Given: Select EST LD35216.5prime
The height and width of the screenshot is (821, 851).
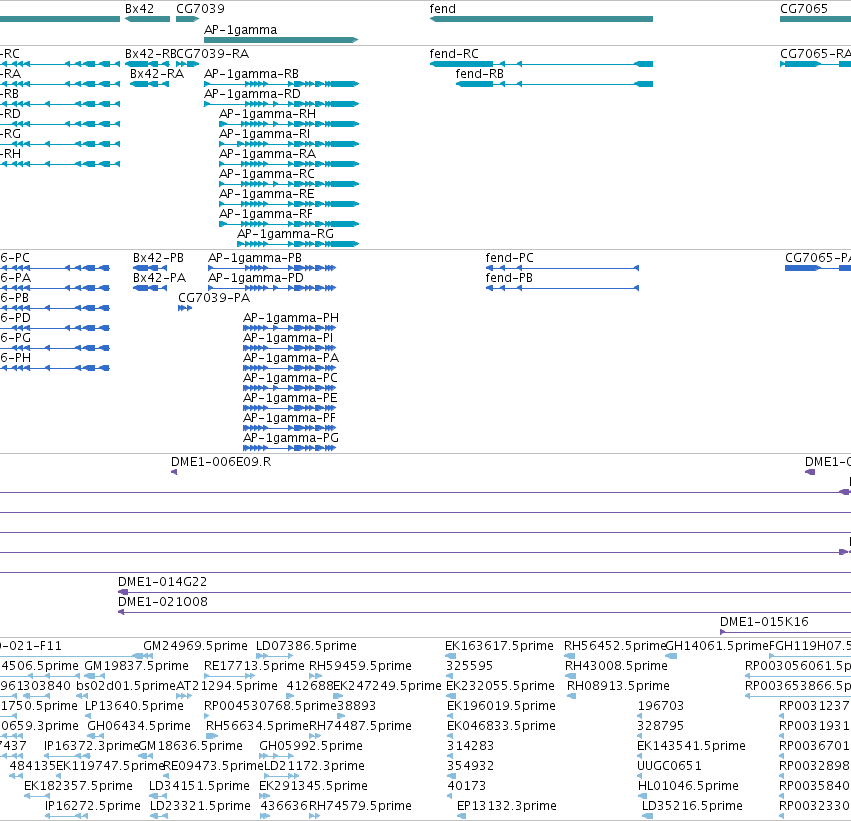Looking at the screenshot, I should tap(692, 806).
